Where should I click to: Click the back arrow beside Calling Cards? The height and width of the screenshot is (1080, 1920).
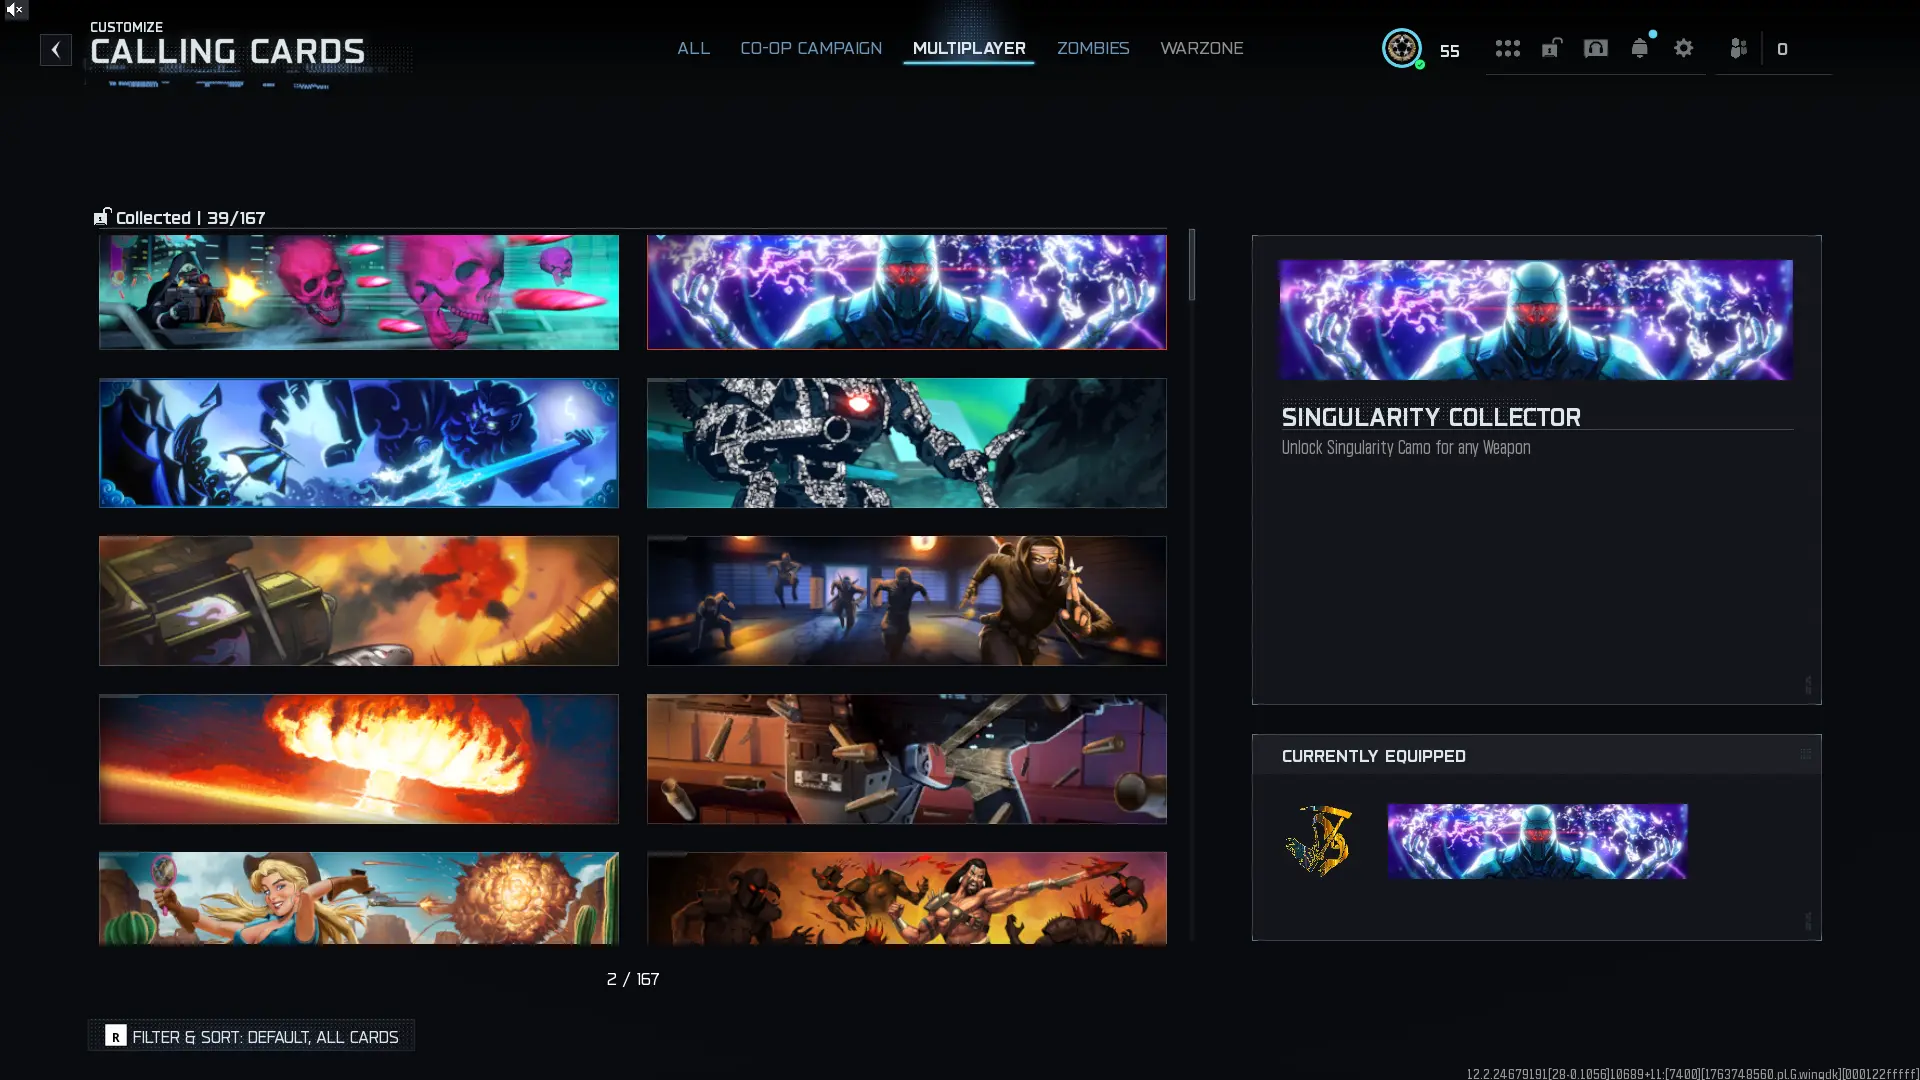56,49
